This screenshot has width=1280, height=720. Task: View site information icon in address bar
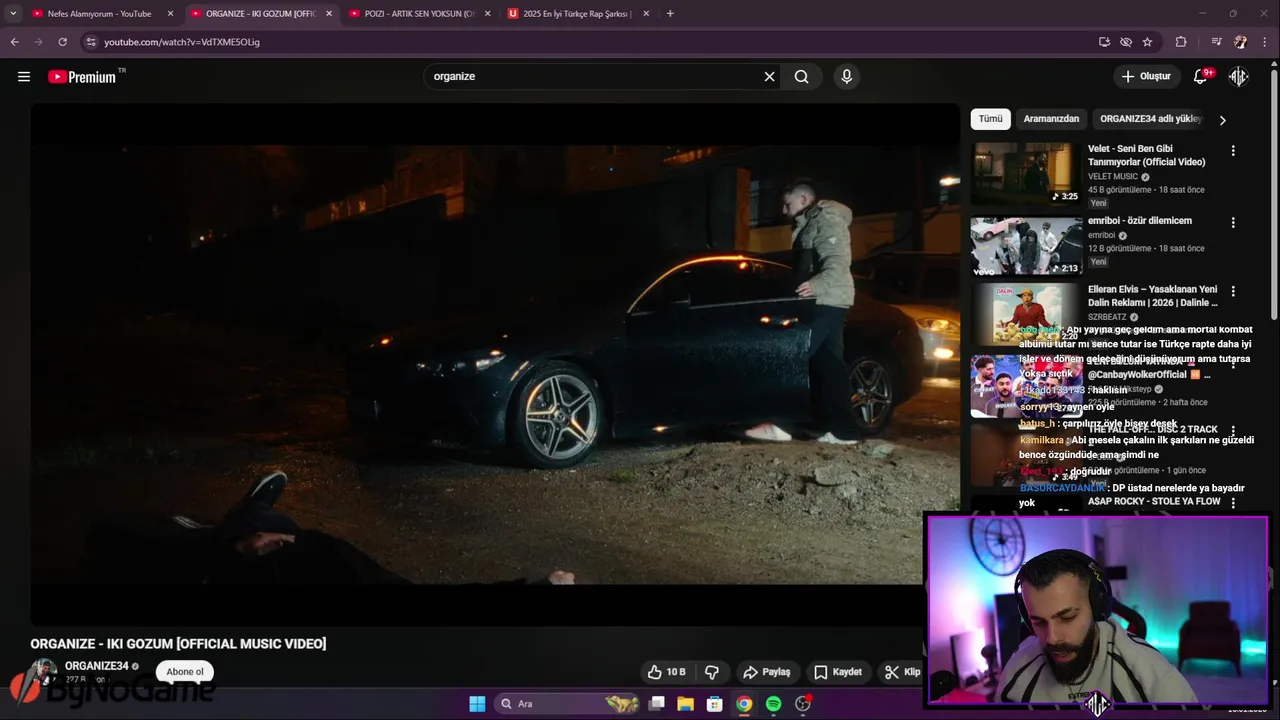[91, 42]
